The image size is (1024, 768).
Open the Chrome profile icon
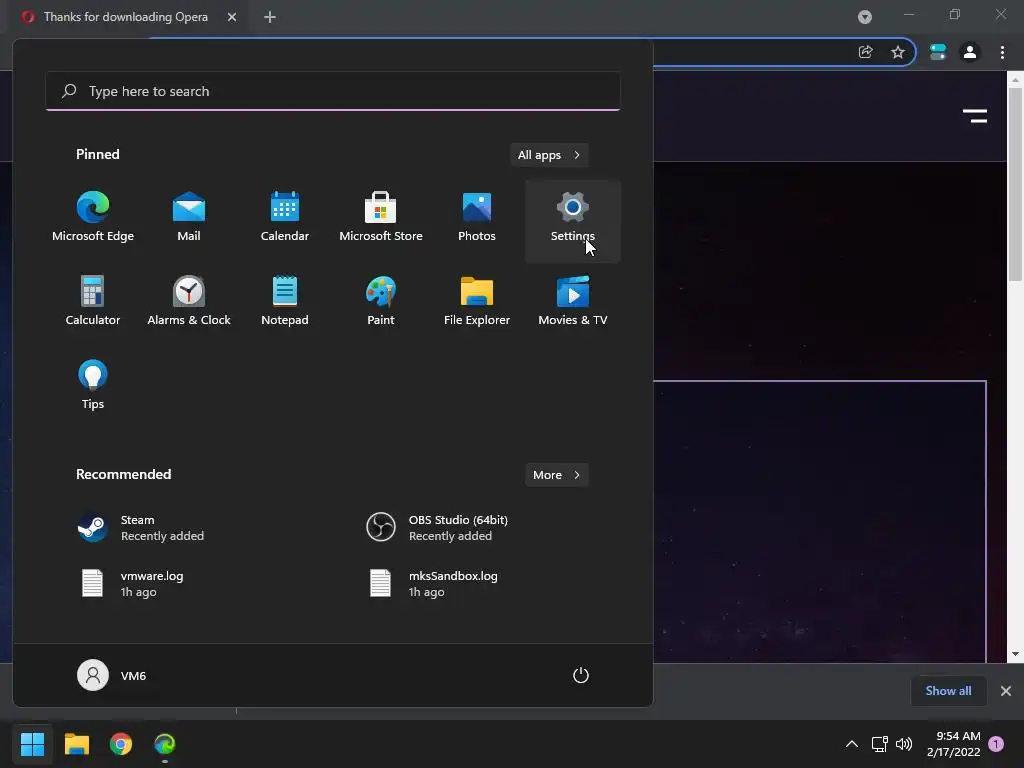click(970, 52)
